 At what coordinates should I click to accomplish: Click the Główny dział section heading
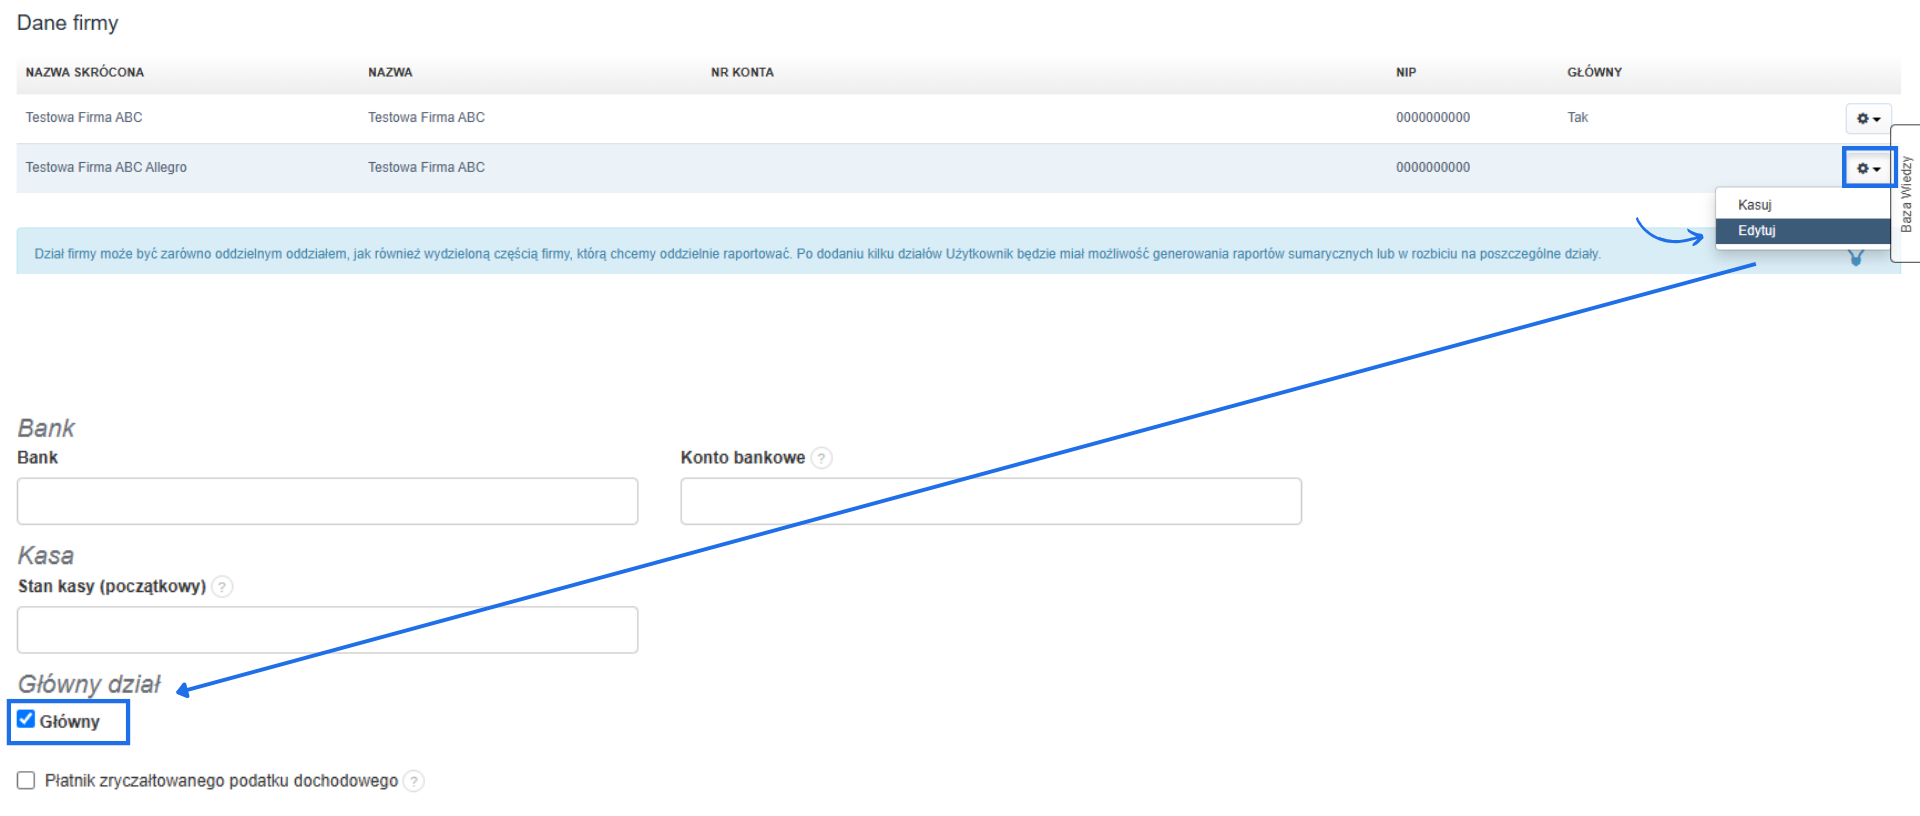coord(89,684)
